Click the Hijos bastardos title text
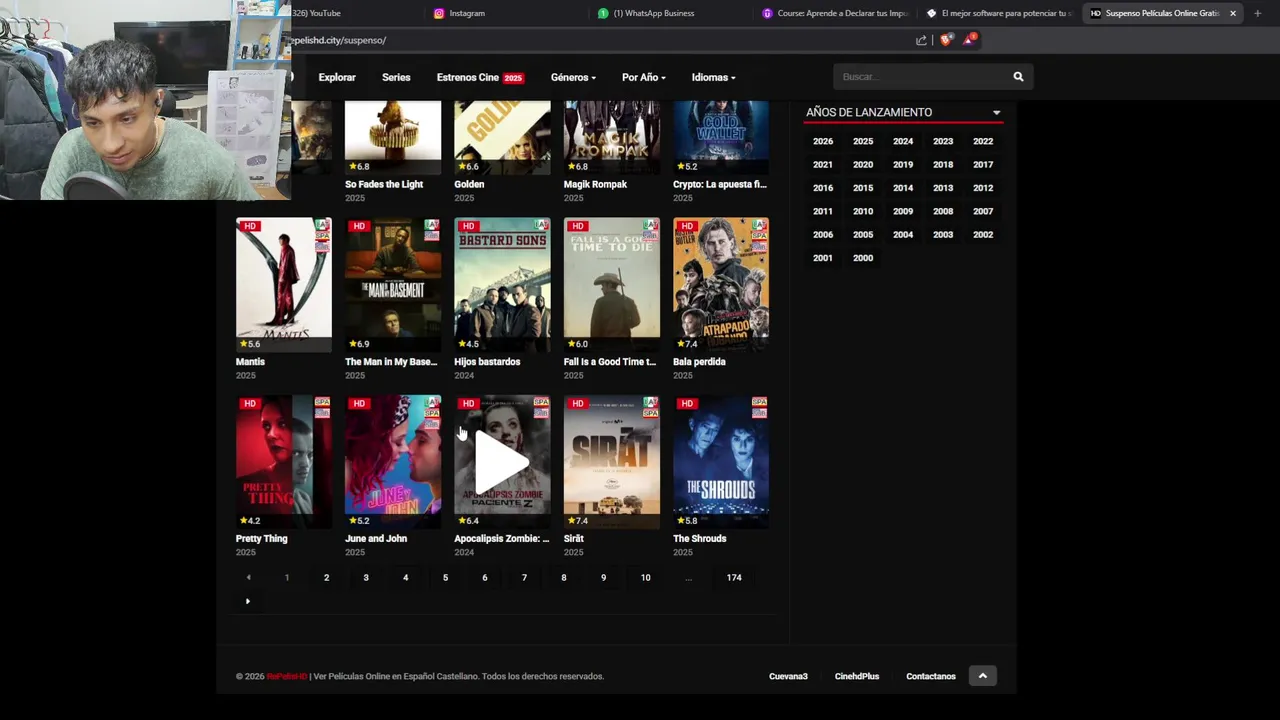This screenshot has height=720, width=1280. [487, 362]
